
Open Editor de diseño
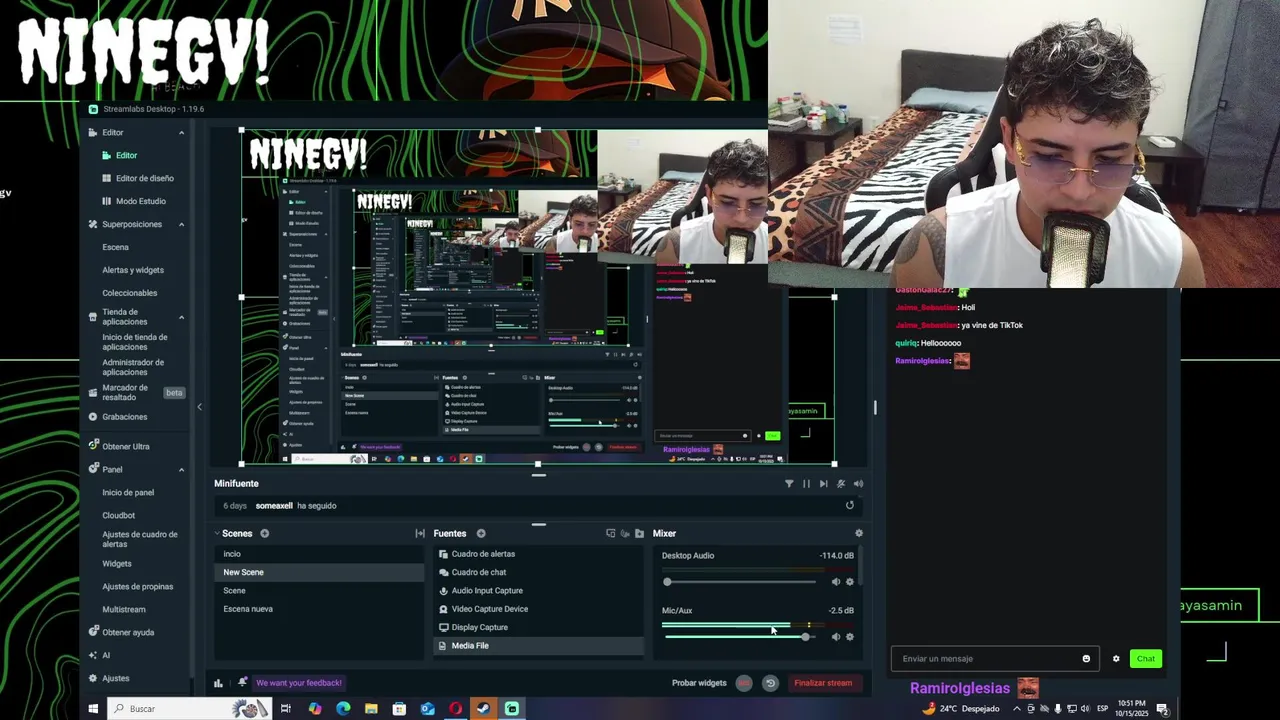pos(144,178)
